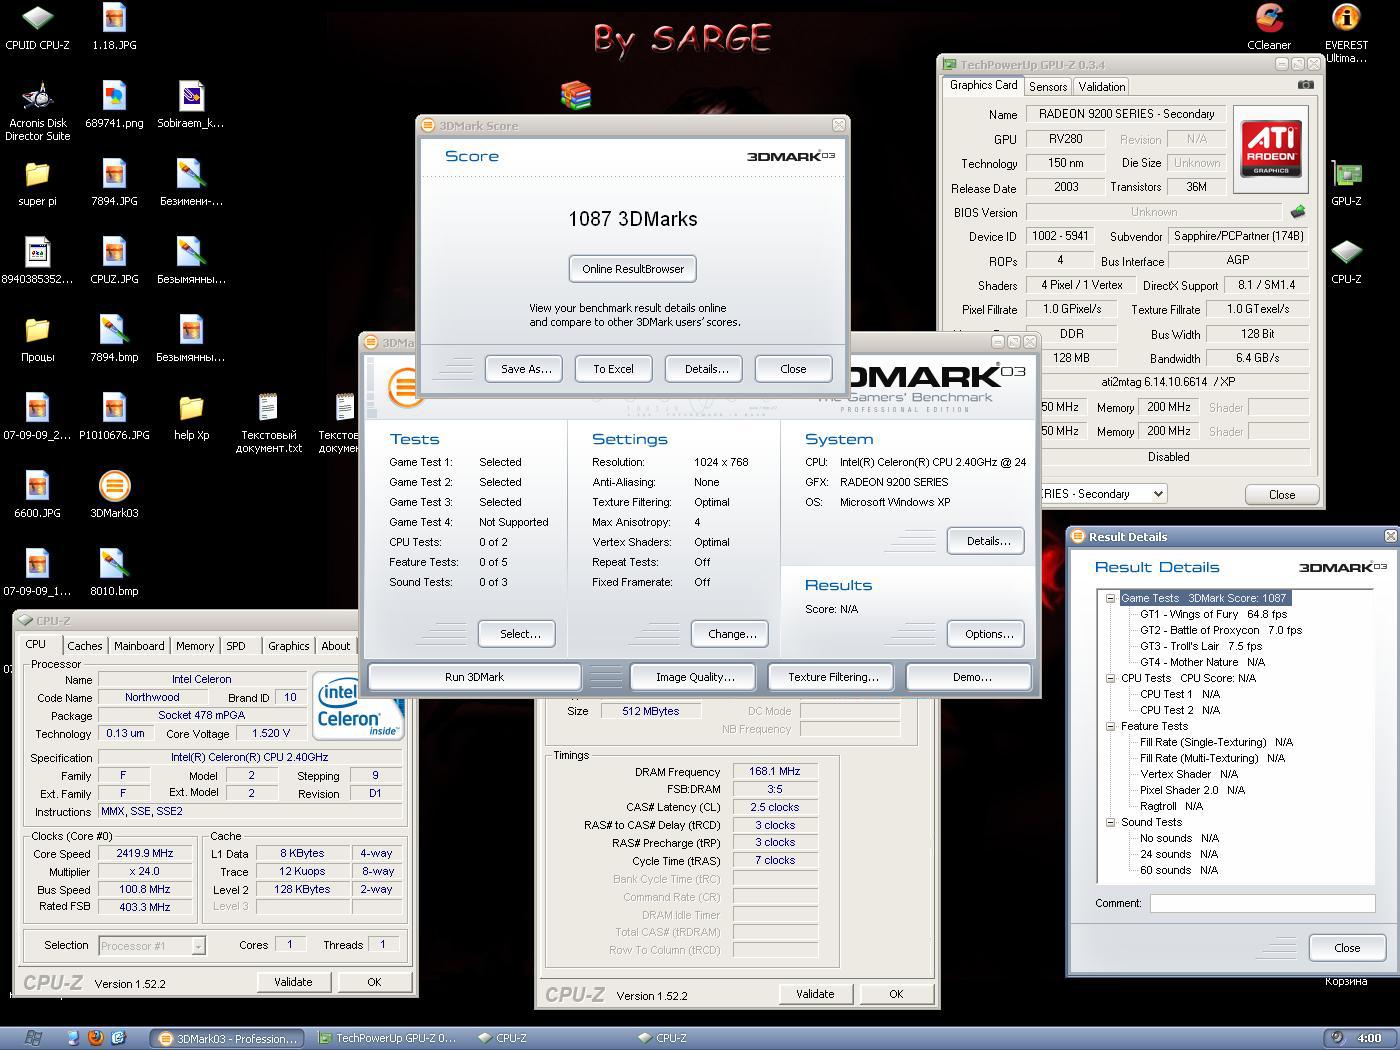Collapse the Feature Tests tree node
The width and height of the screenshot is (1400, 1050).
(x=1110, y=726)
